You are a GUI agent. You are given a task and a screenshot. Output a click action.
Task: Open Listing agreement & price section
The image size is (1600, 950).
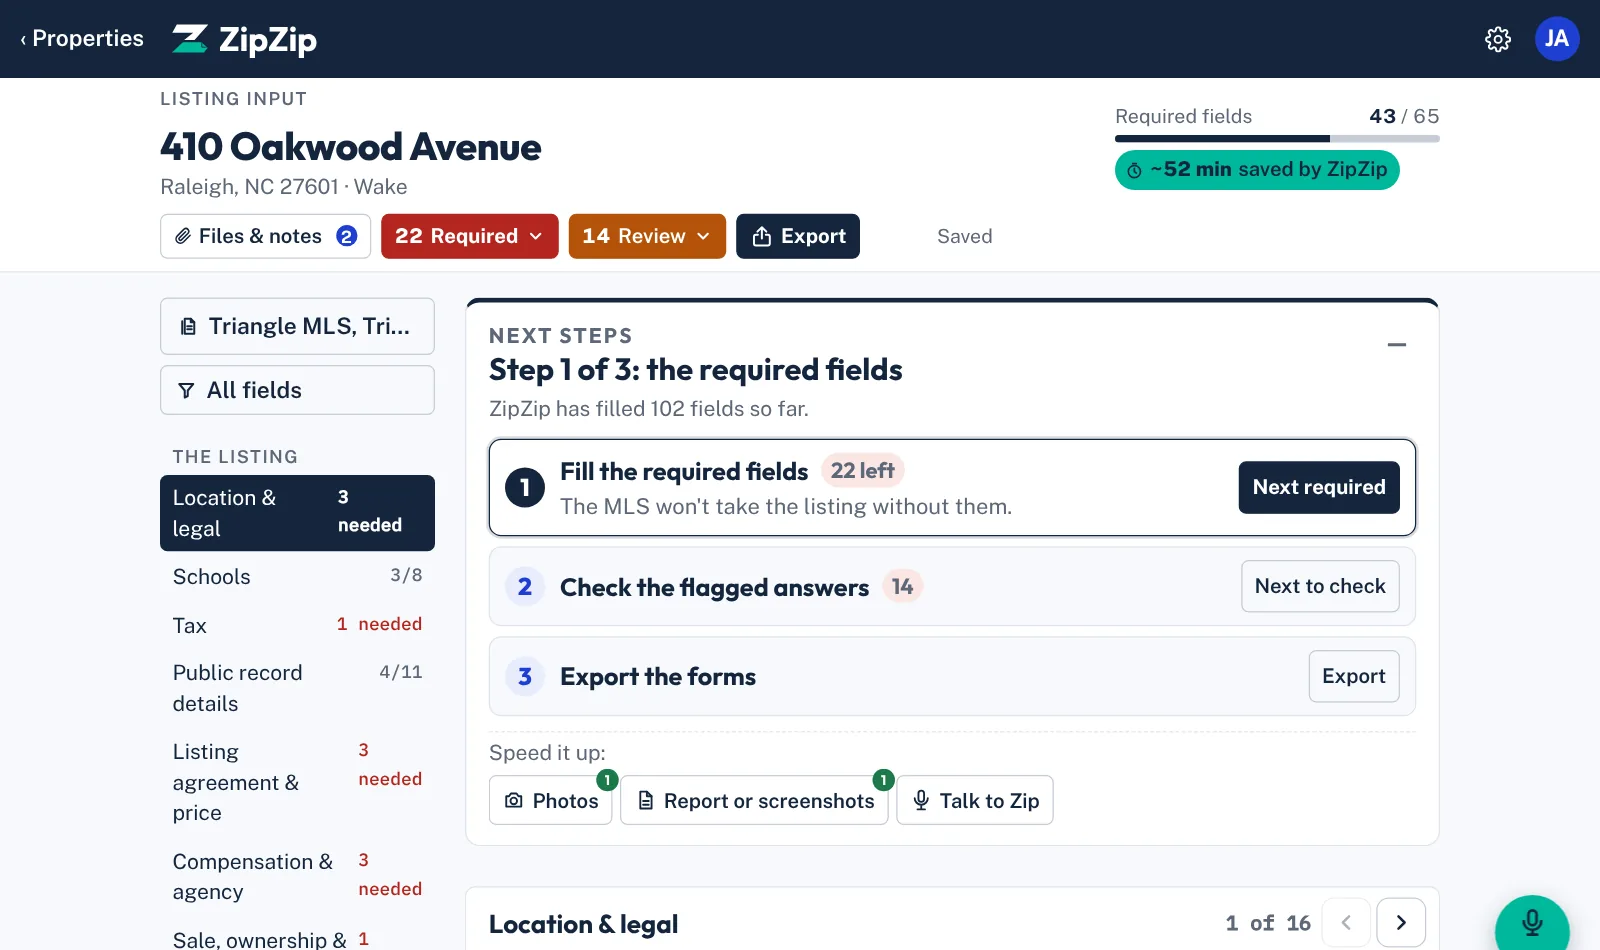(x=297, y=782)
